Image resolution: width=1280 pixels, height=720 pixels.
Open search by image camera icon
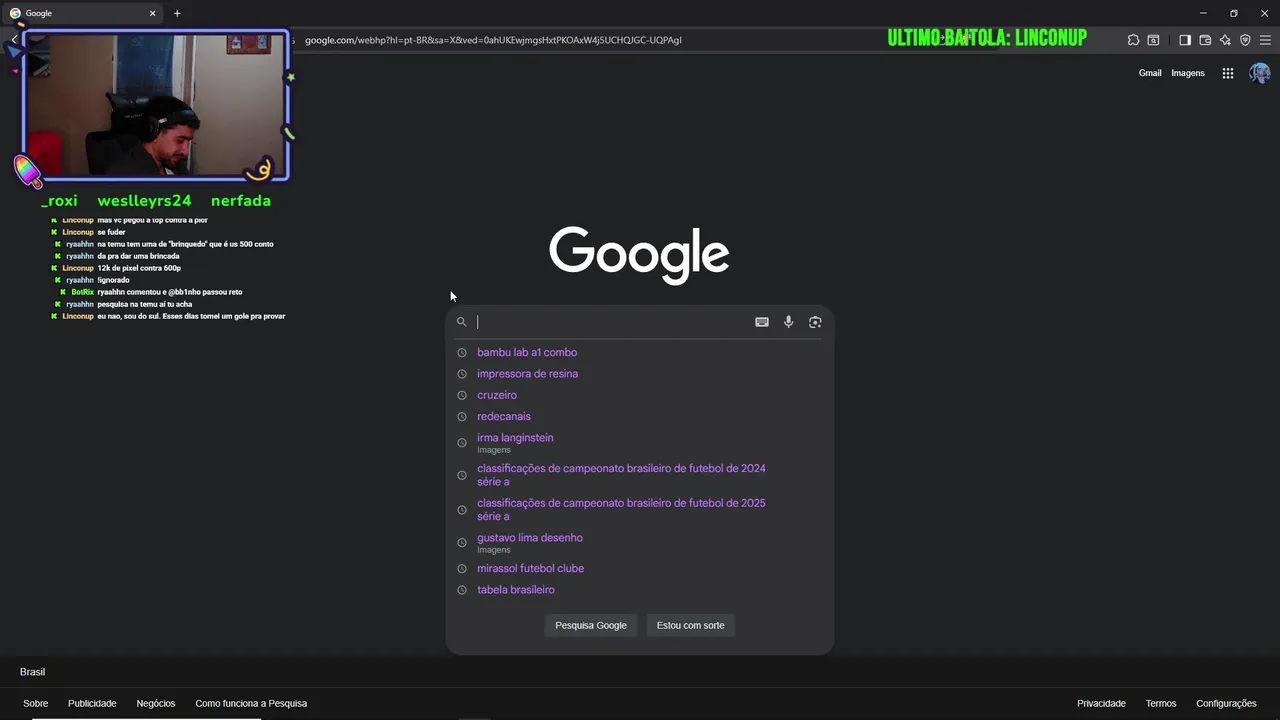pyautogui.click(x=815, y=322)
